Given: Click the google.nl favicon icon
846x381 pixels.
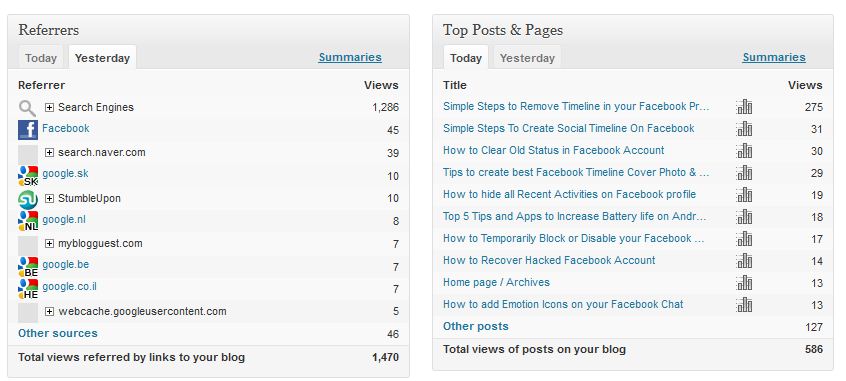Looking at the screenshot, I should click(28, 221).
